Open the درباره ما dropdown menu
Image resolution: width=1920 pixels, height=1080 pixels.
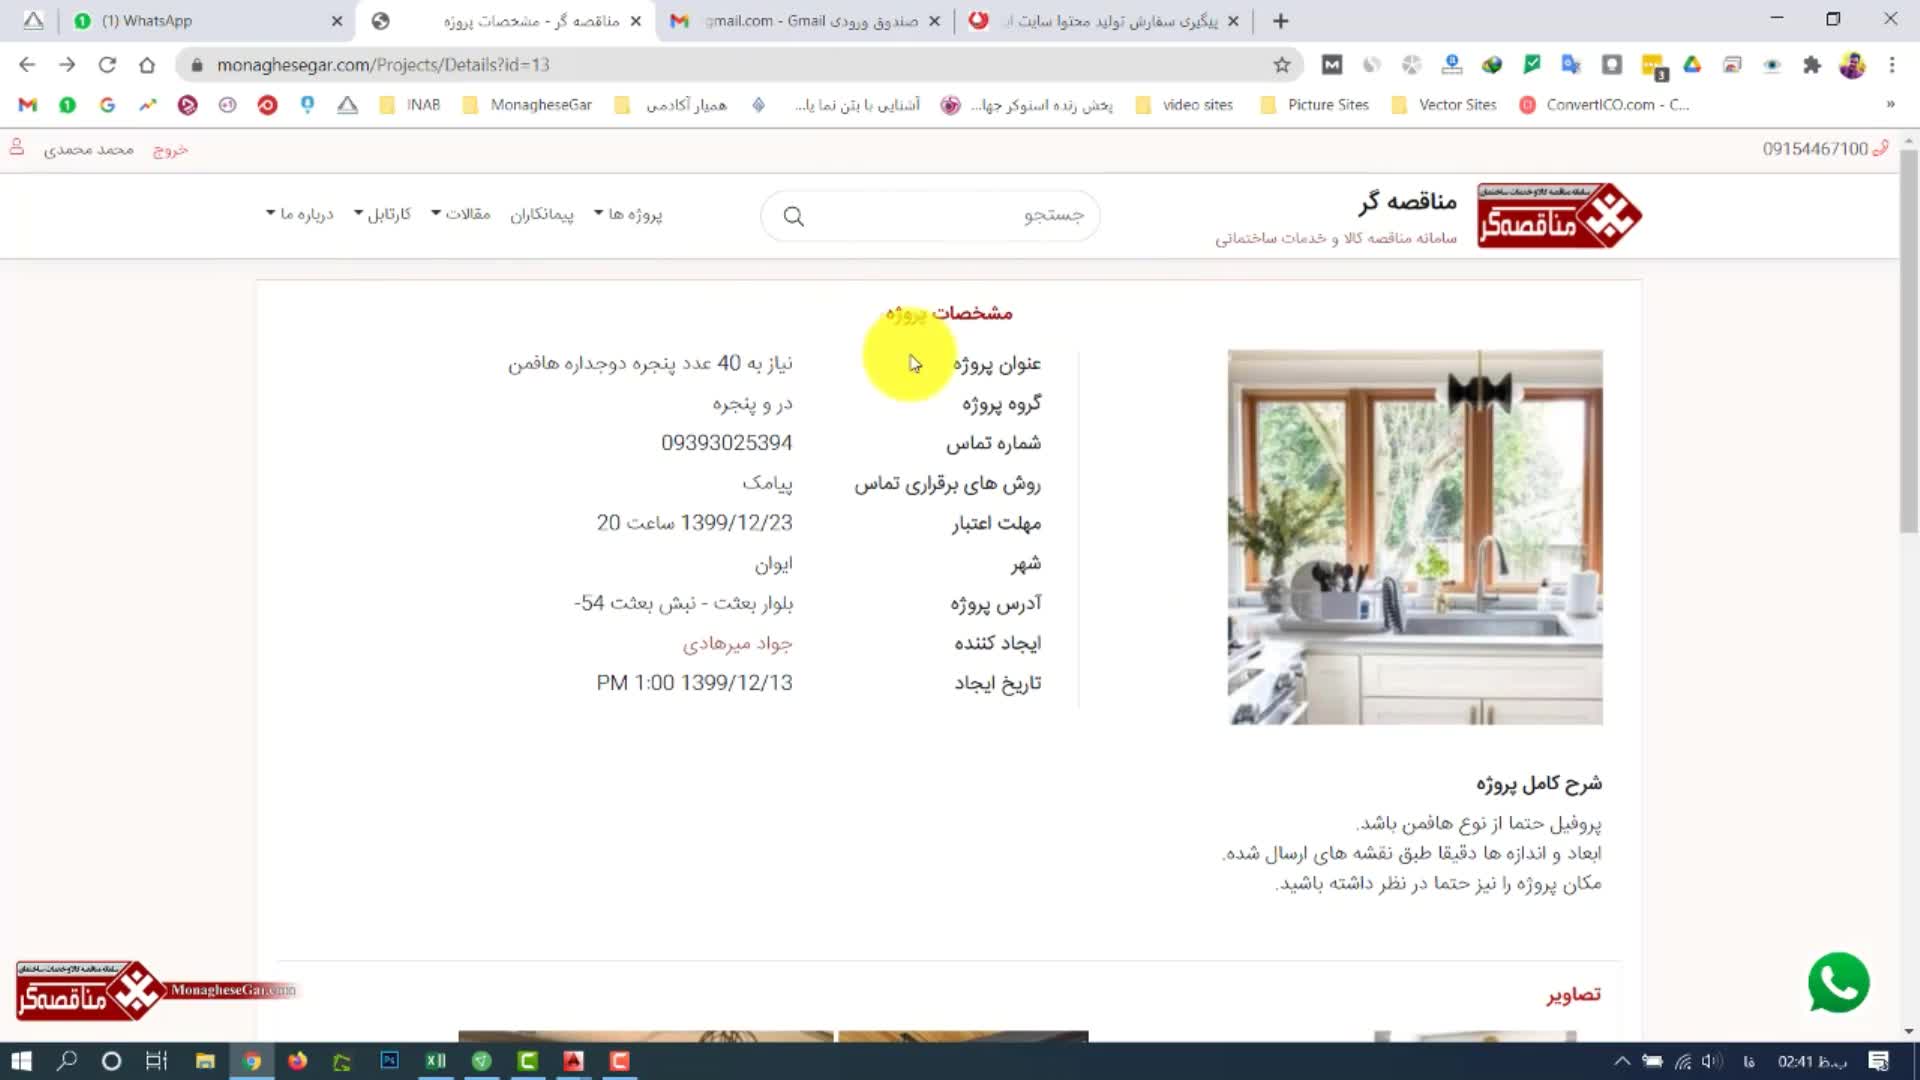(300, 214)
